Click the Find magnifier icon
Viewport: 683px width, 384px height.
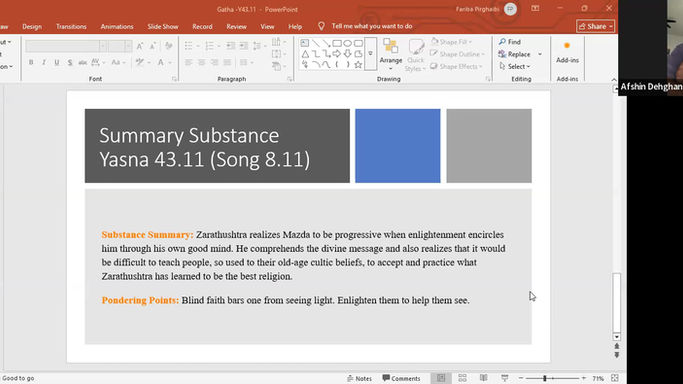502,42
